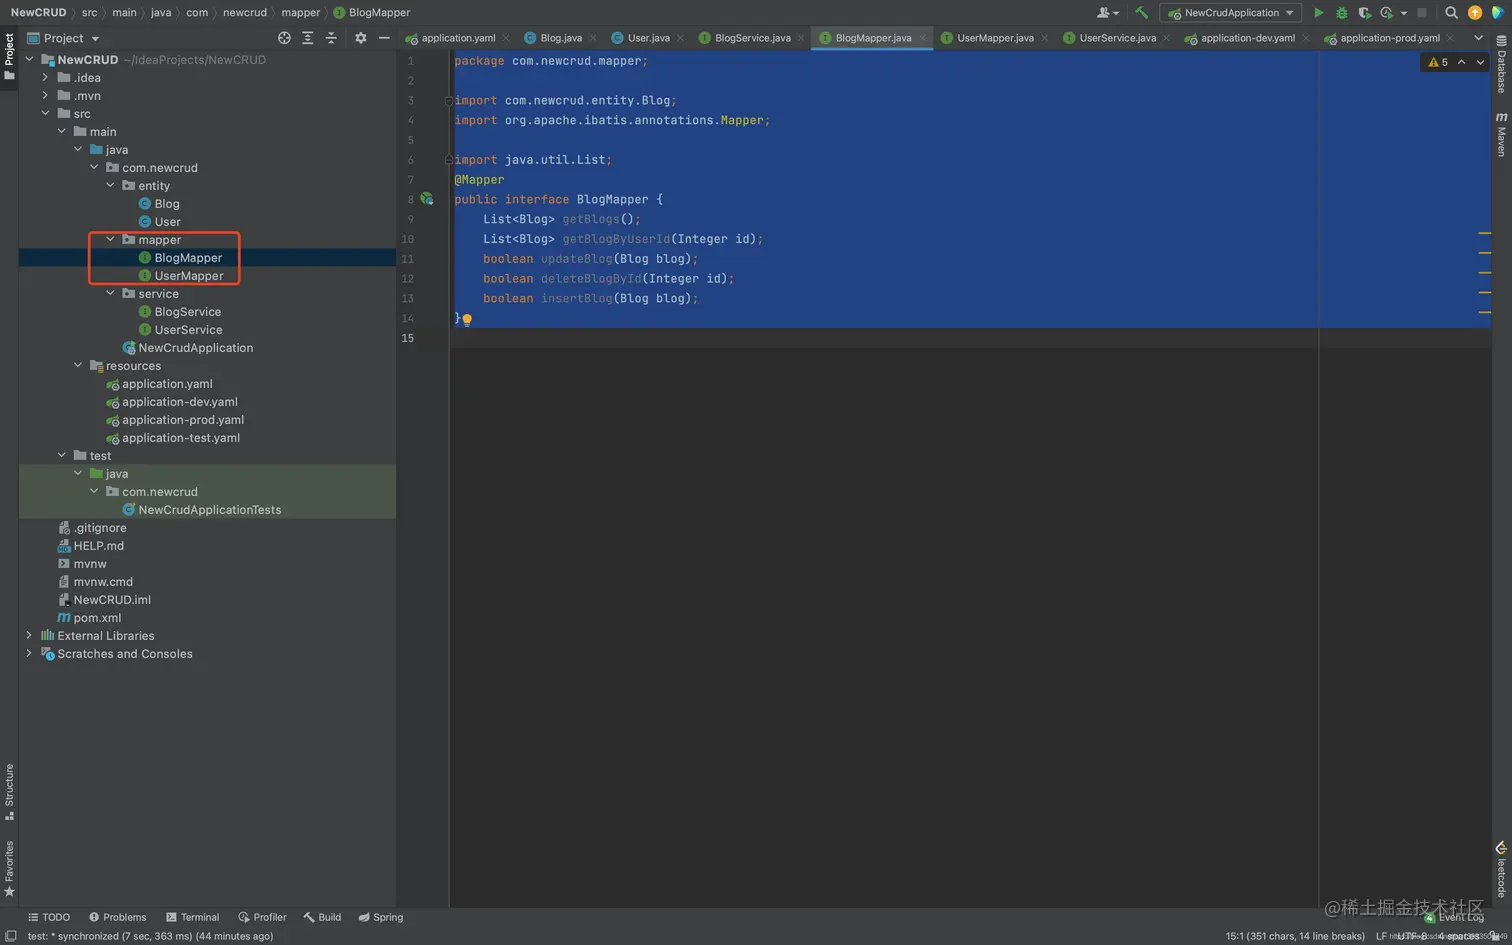Open Project panel gear options
The image size is (1512, 945).
[360, 38]
